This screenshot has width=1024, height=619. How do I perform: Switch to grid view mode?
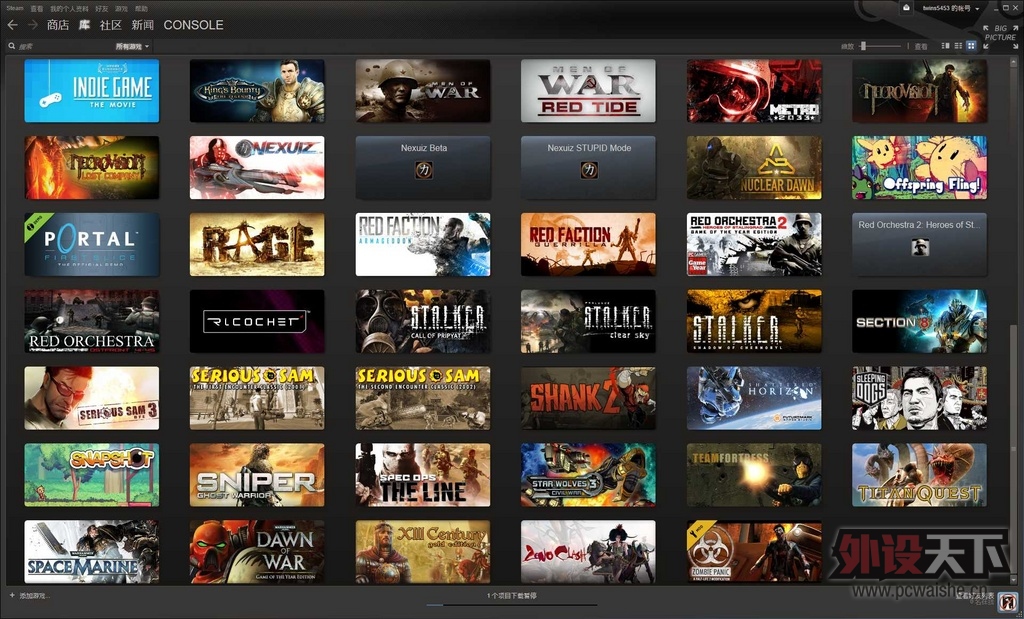(971, 46)
